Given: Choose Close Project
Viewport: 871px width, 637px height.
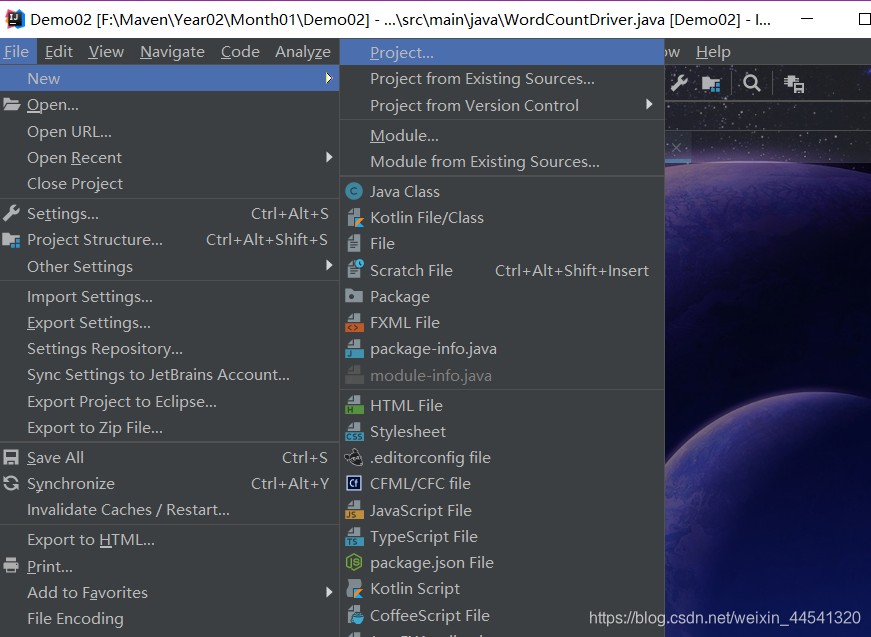Looking at the screenshot, I should click(x=169, y=183).
